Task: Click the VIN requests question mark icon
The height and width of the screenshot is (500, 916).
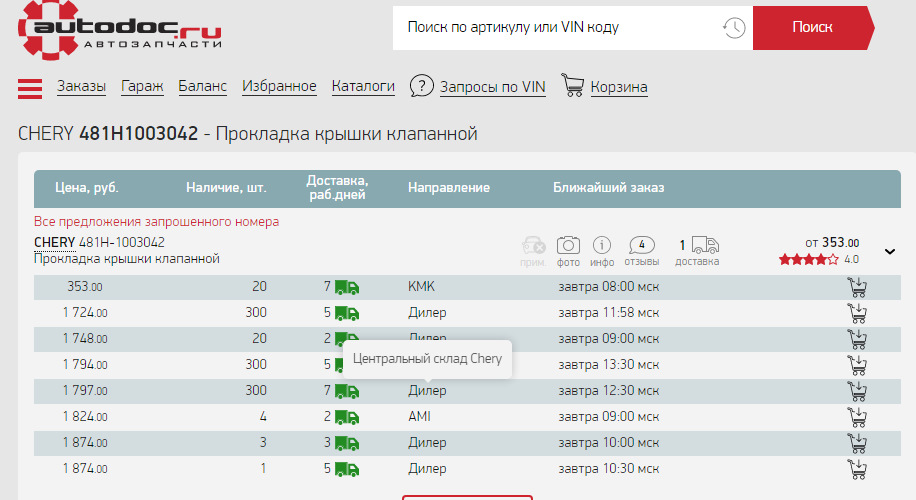Action: (x=421, y=86)
